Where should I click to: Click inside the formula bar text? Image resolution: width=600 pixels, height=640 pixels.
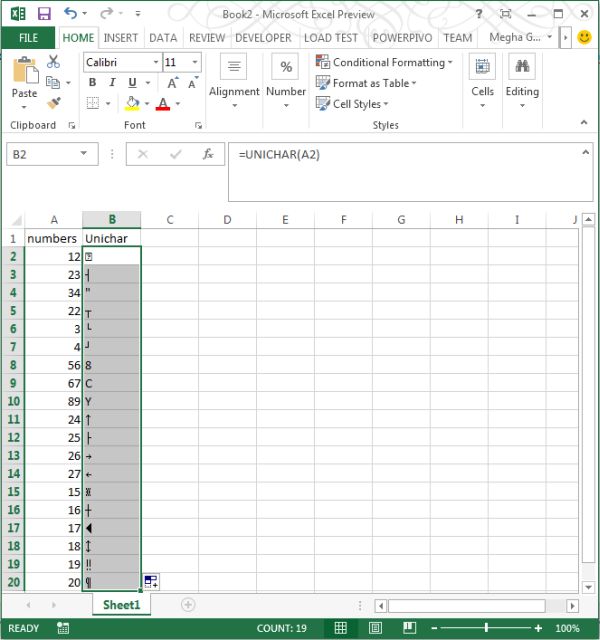(279, 155)
